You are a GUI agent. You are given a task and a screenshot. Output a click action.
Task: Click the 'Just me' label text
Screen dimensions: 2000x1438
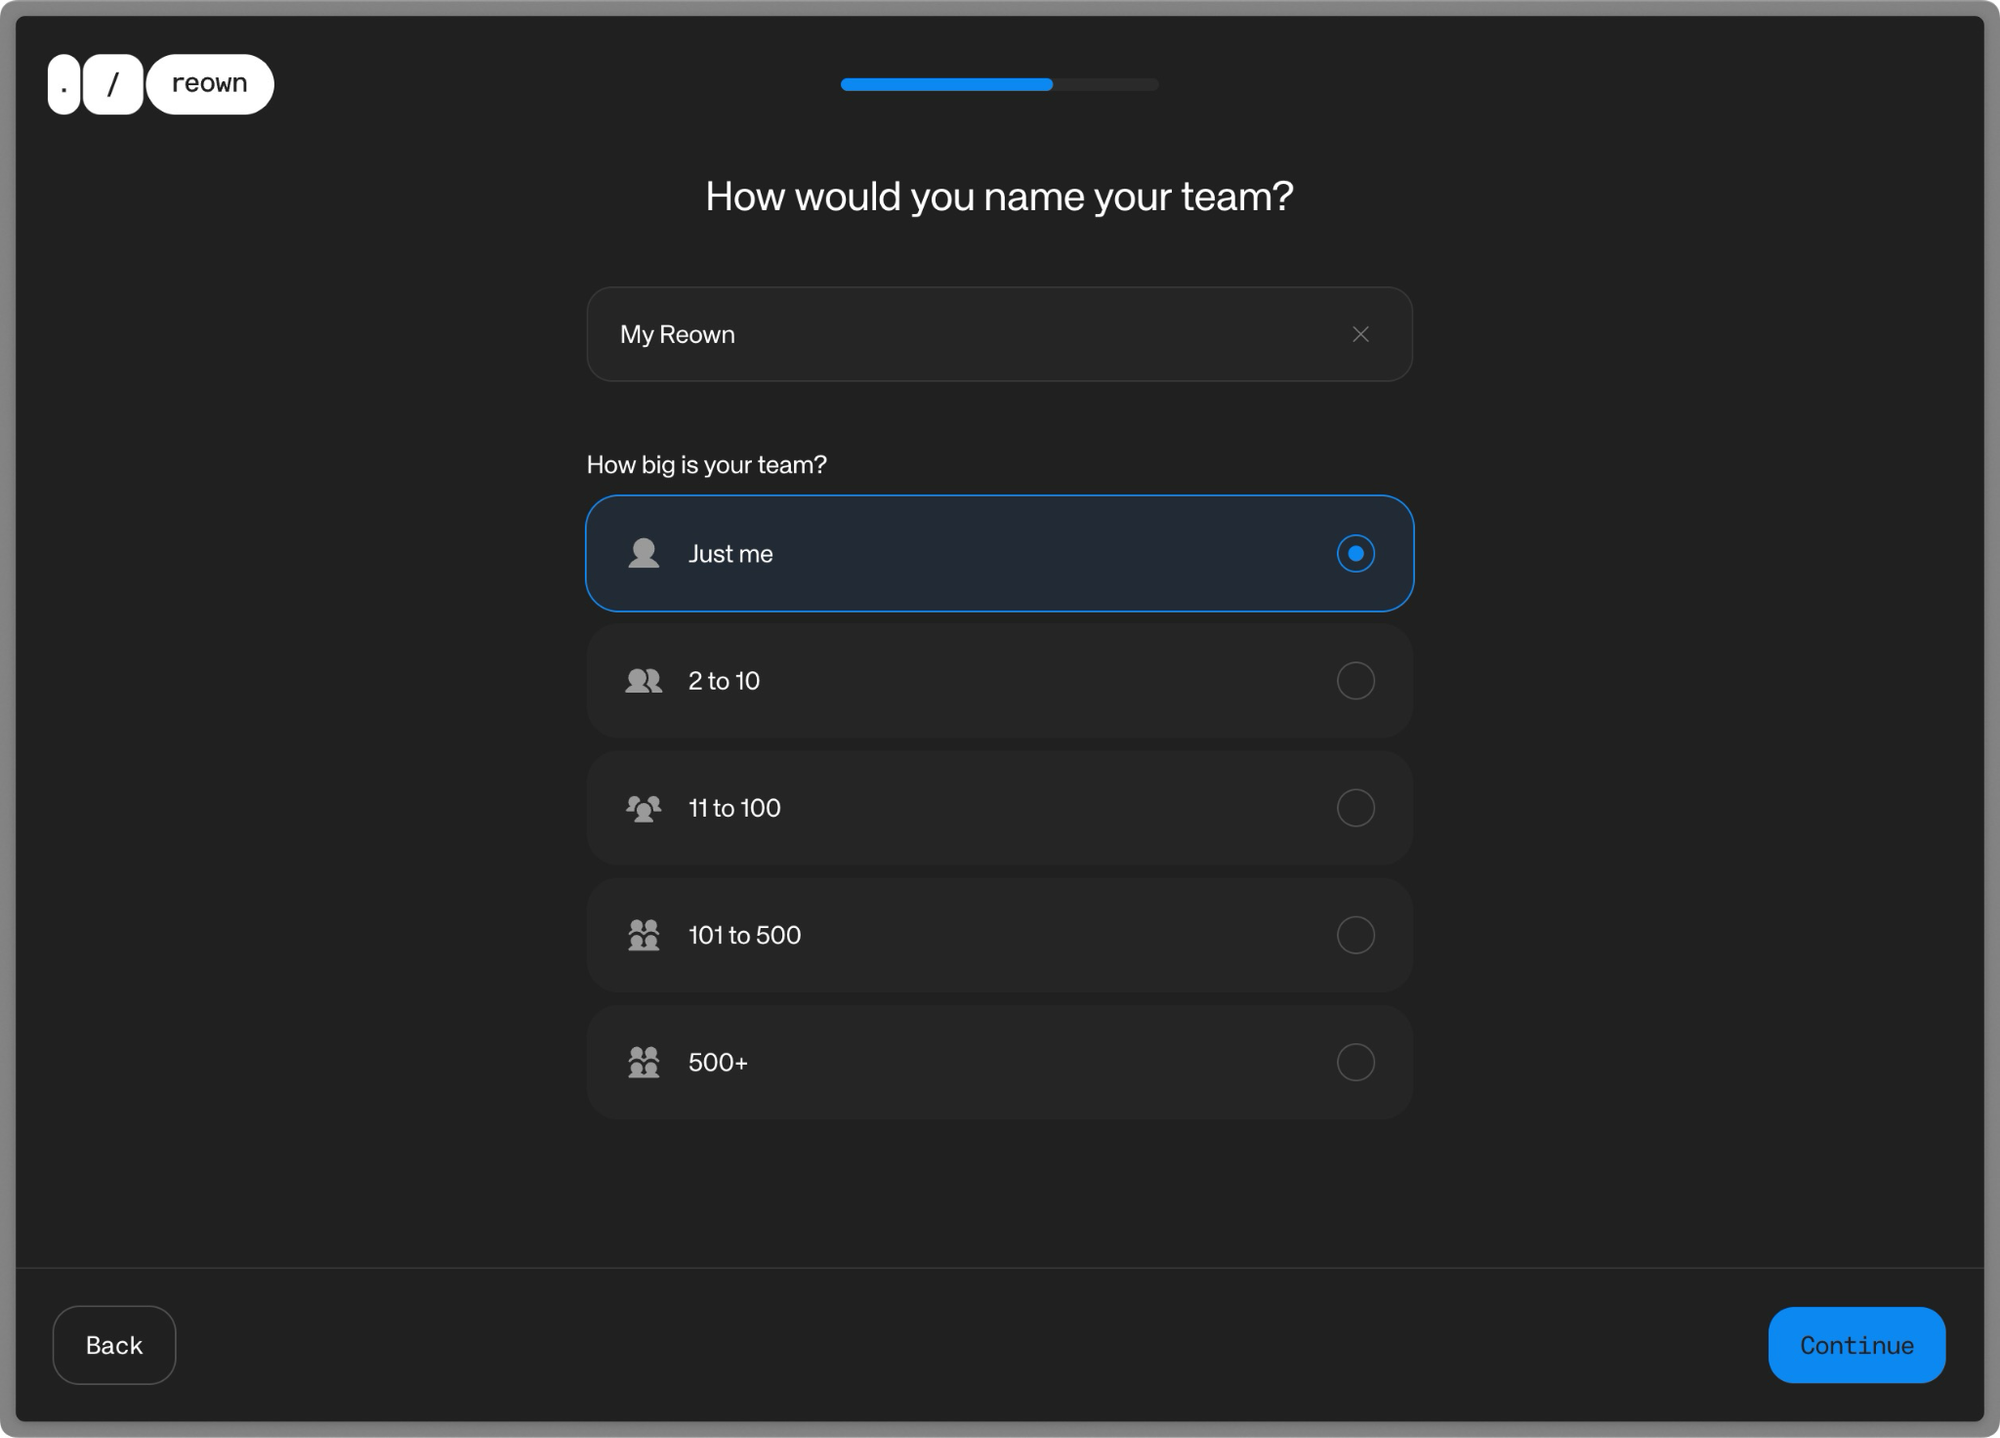730,554
